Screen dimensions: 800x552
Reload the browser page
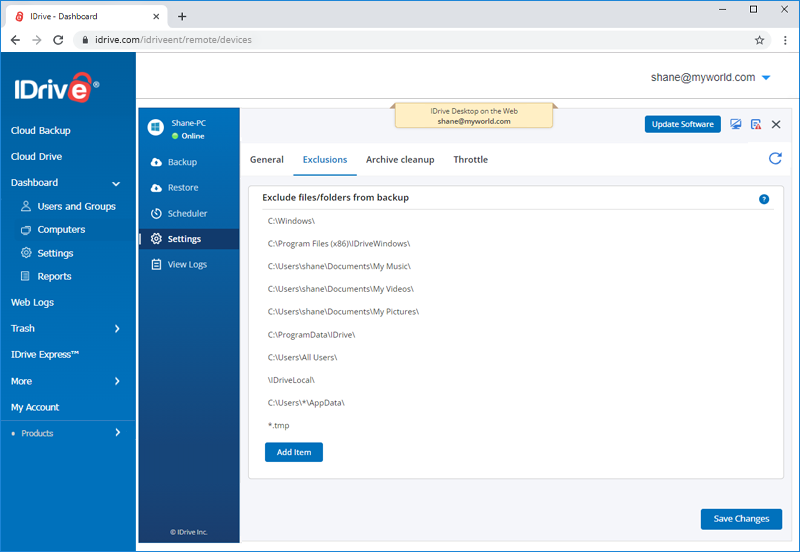58,40
